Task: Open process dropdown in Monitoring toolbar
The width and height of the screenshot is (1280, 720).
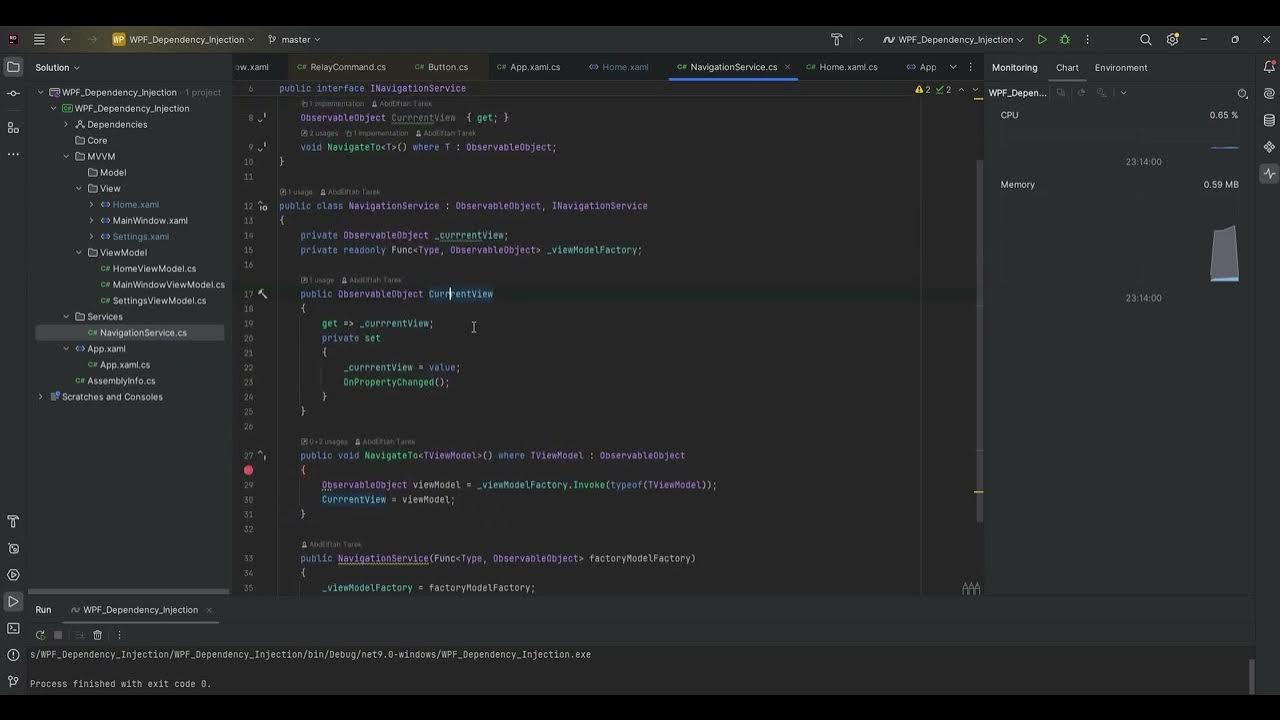Action: 1123,93
